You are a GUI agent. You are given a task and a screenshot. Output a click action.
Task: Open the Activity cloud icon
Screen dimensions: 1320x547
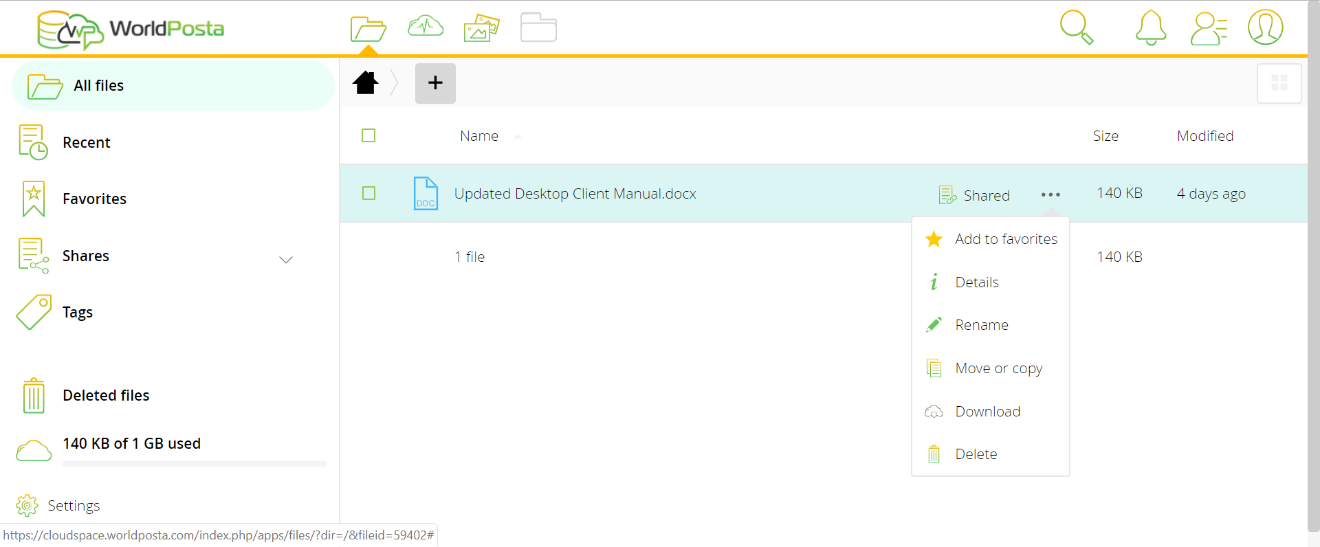[426, 27]
